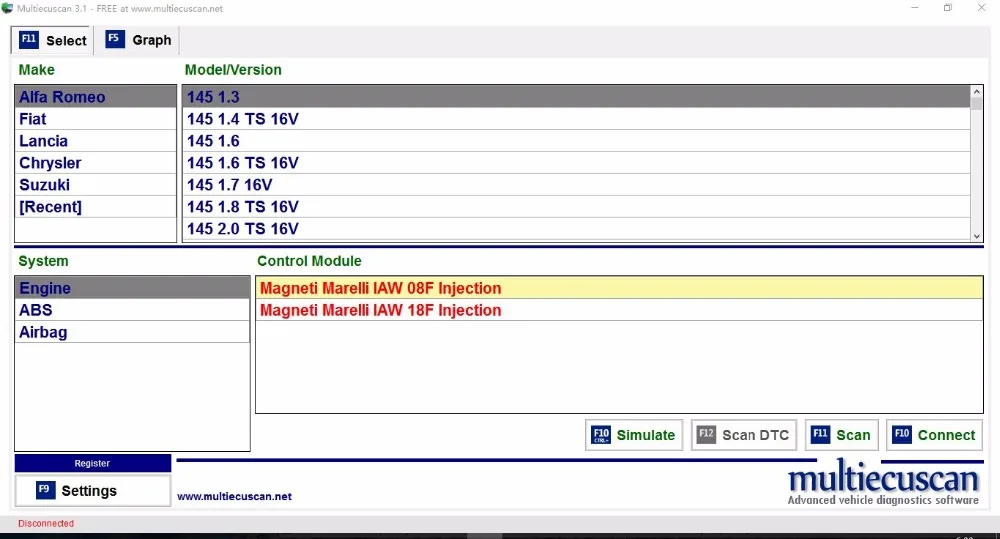Select Alfa Romeo make

(x=96, y=97)
